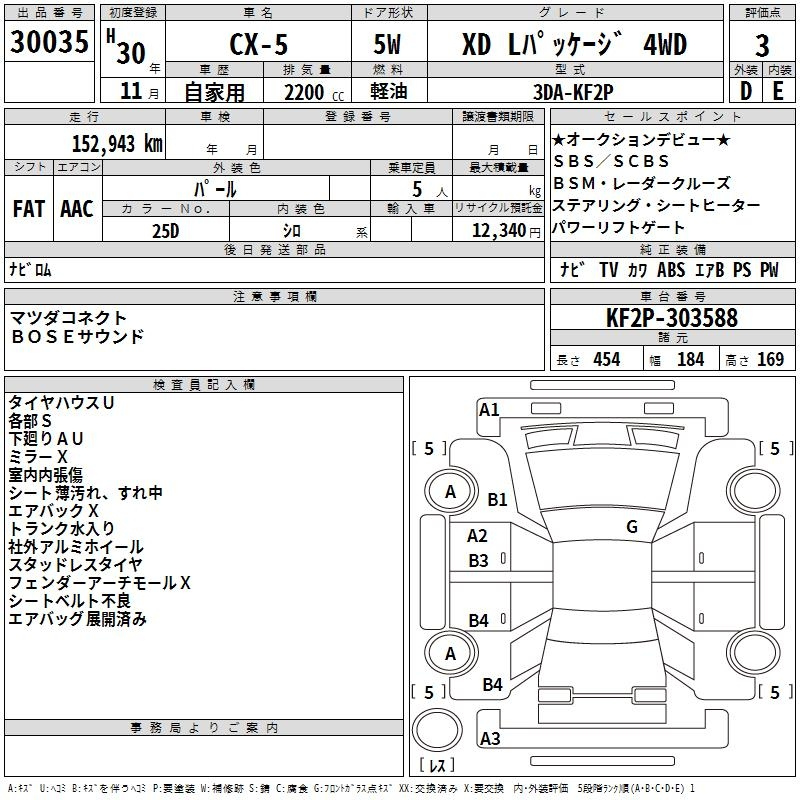The image size is (800, 800).
Task: Click the note フェンダーアーチモールX
Action: pos(99,583)
